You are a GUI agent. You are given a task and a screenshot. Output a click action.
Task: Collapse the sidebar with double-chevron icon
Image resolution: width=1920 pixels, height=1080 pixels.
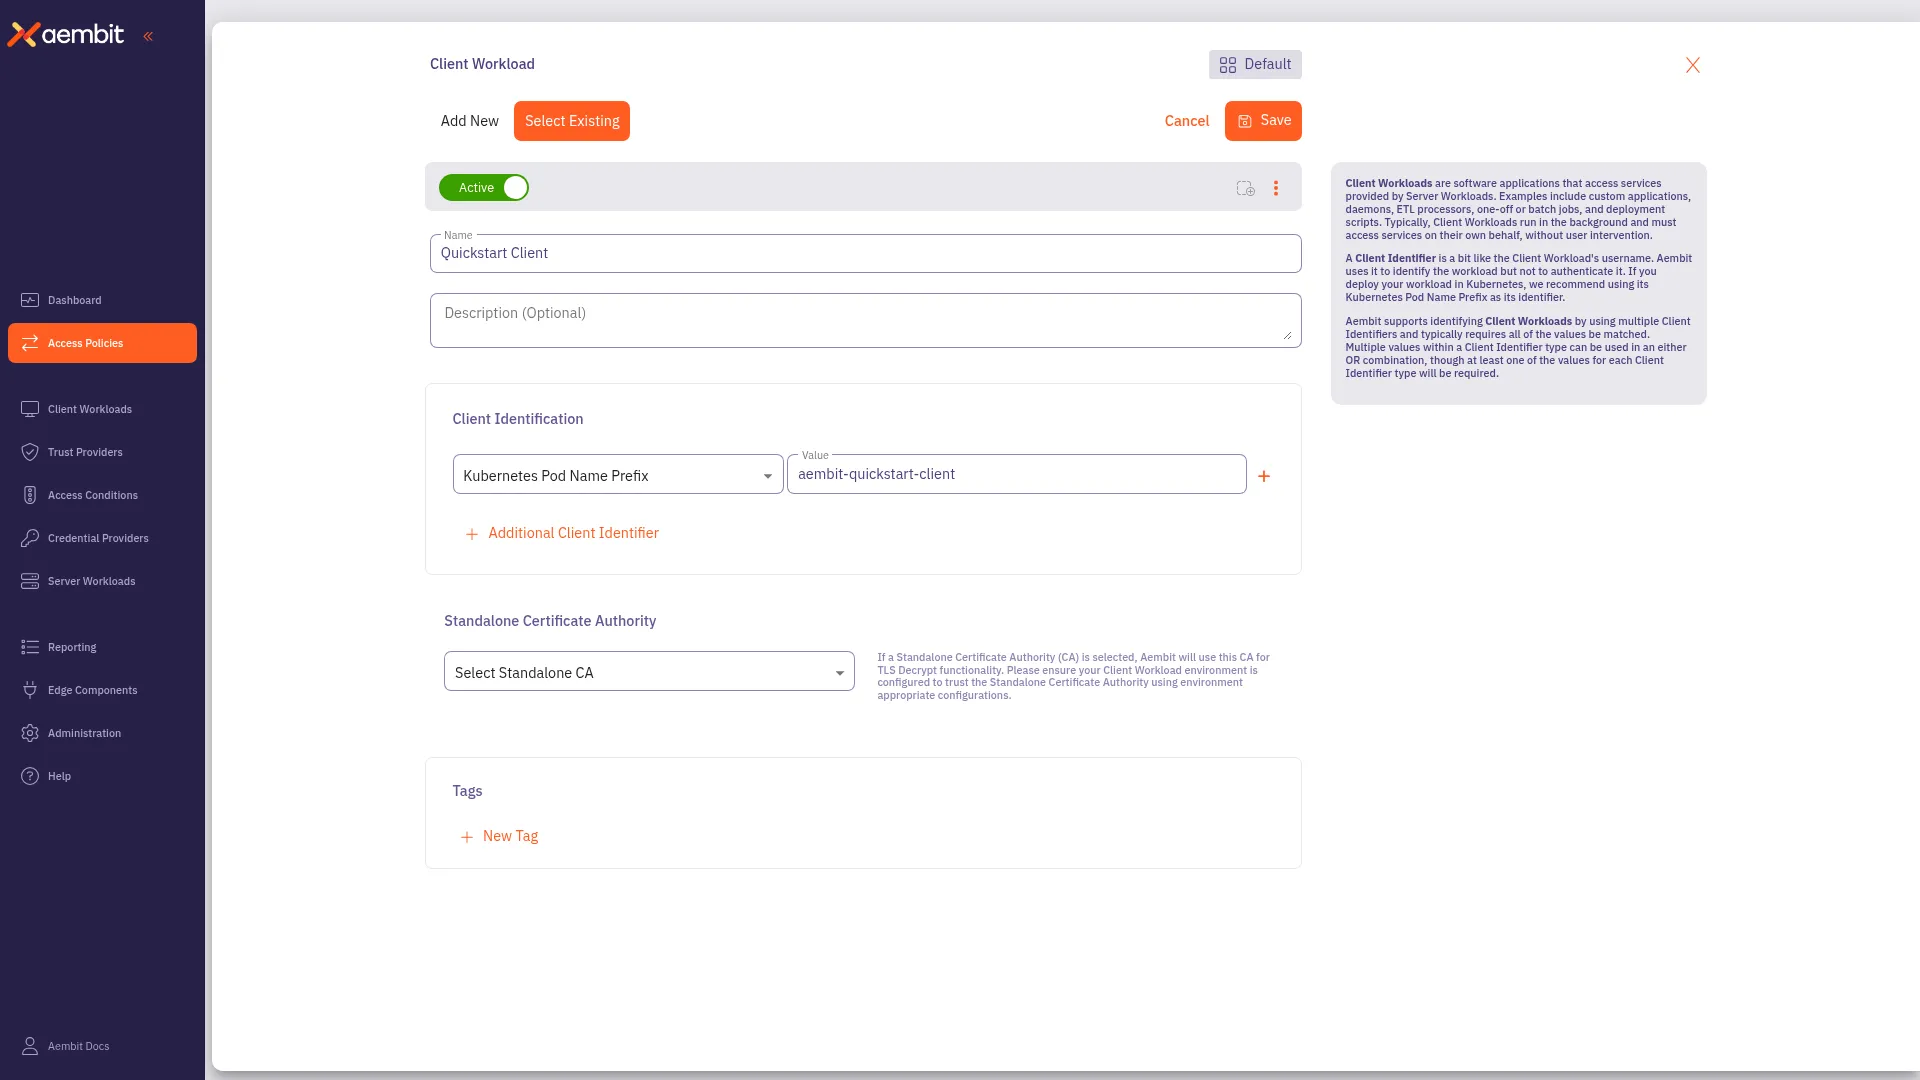[x=148, y=36]
